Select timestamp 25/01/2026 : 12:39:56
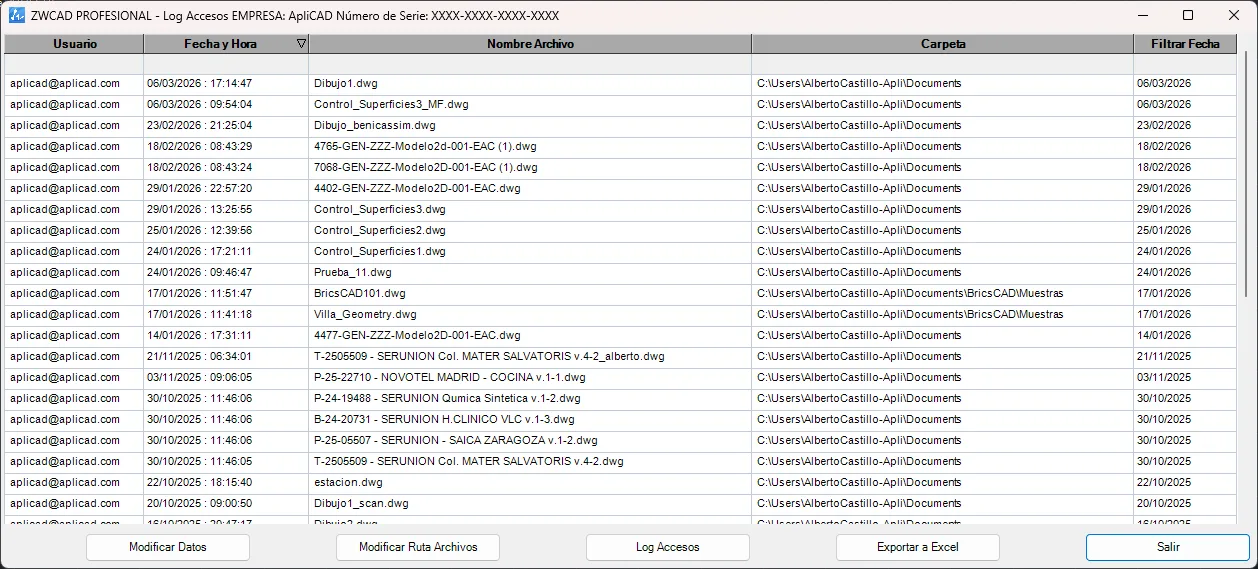The image size is (1258, 569). [199, 230]
